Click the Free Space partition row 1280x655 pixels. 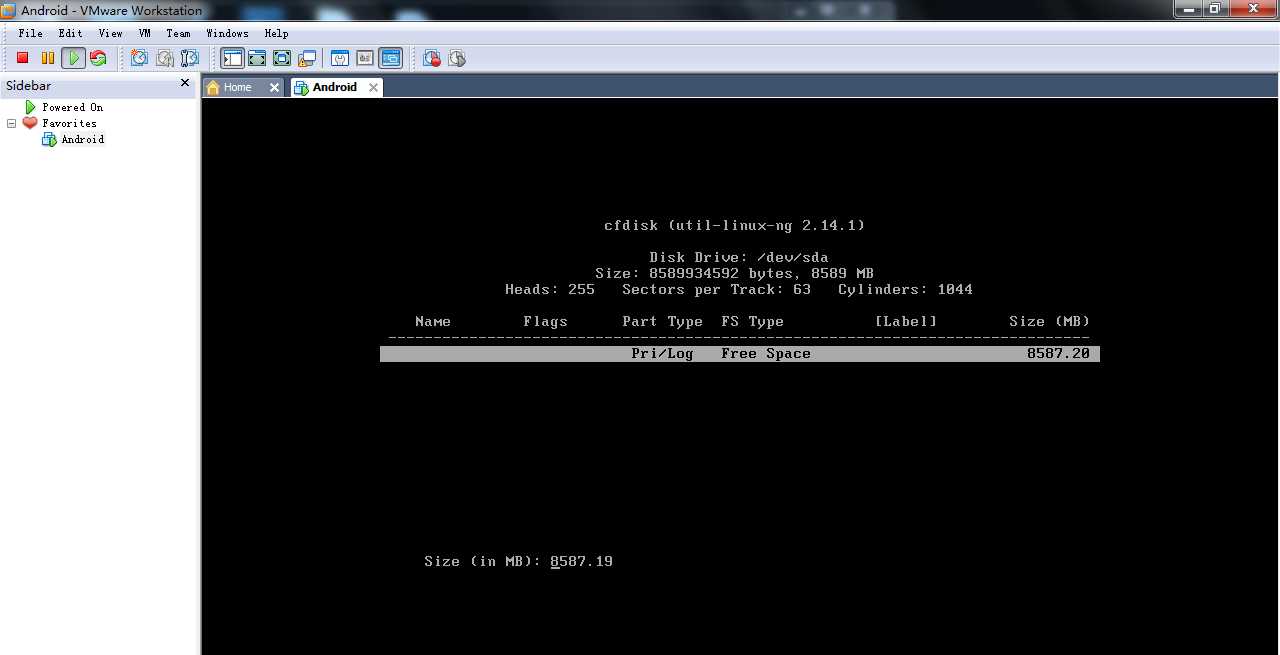coord(740,354)
